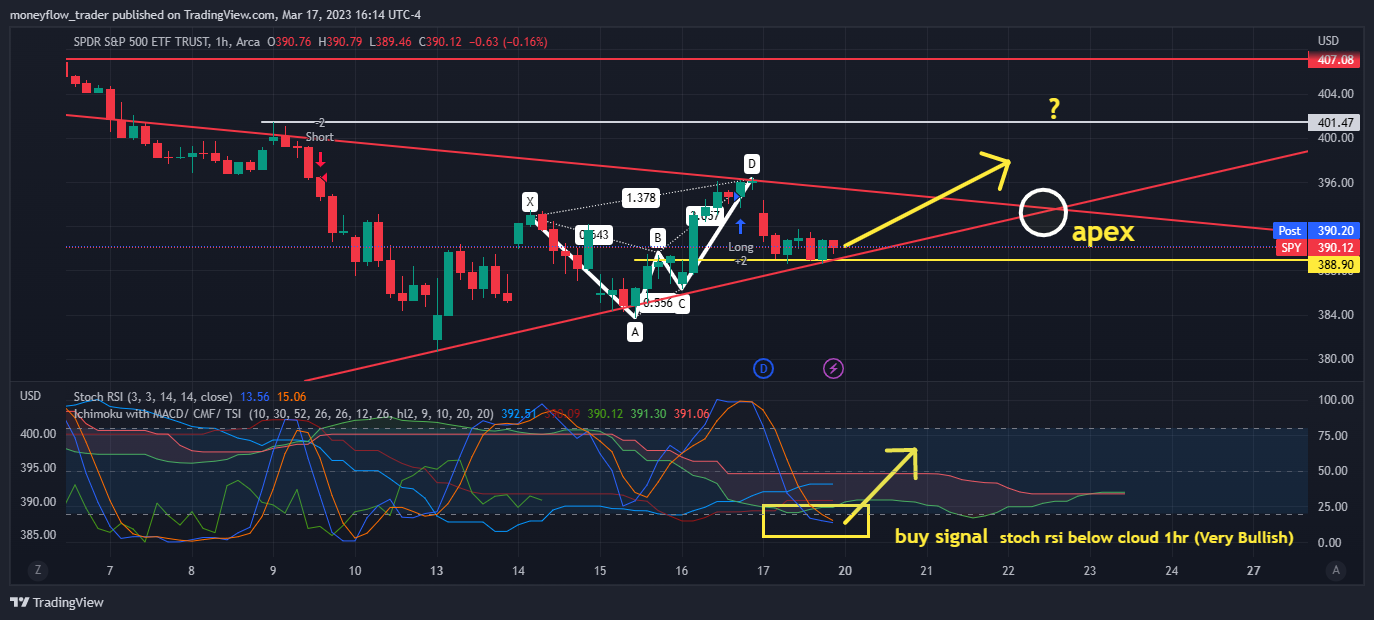Click the round A auto-scale button at bottom right
Screen dimensions: 1374x620
tap(1335, 570)
